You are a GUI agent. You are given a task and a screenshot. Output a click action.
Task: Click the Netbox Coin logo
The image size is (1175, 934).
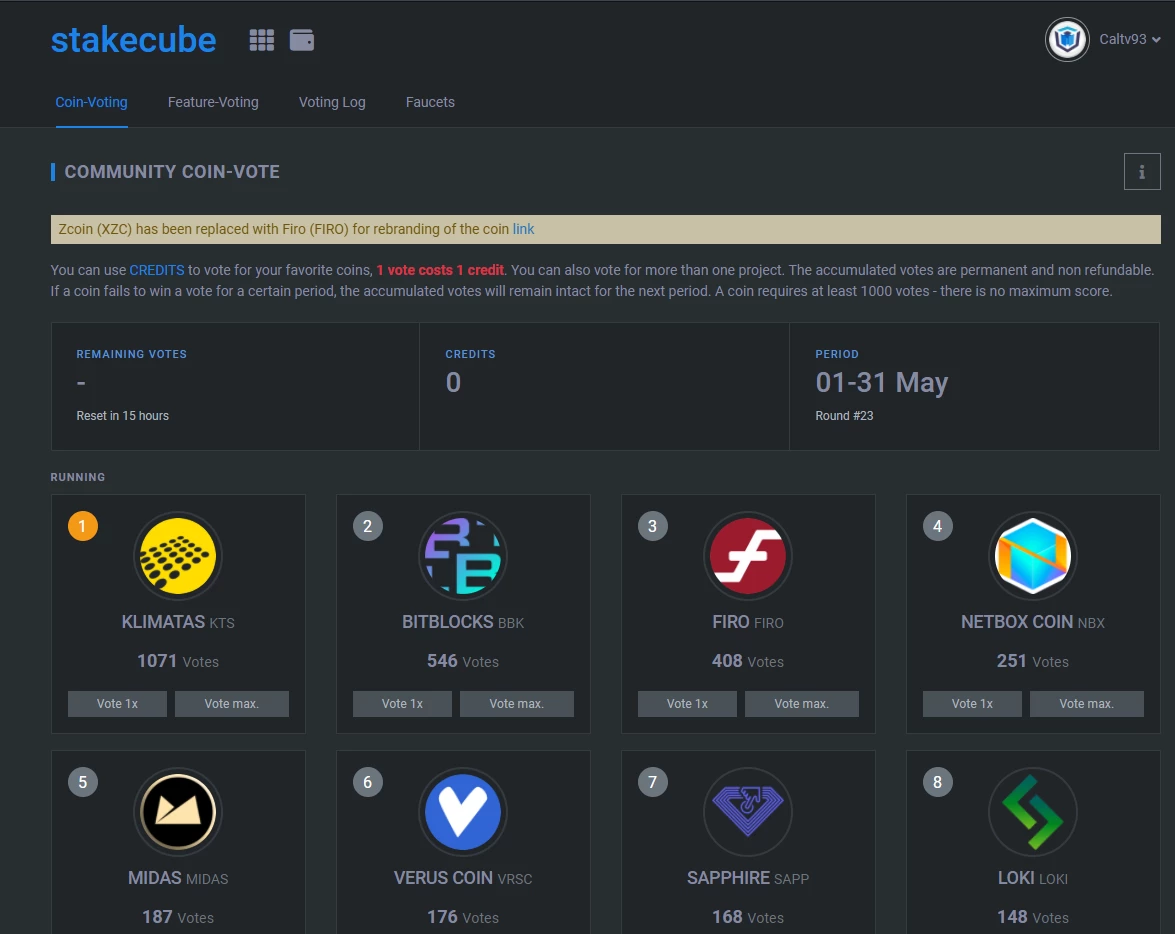coord(1033,556)
